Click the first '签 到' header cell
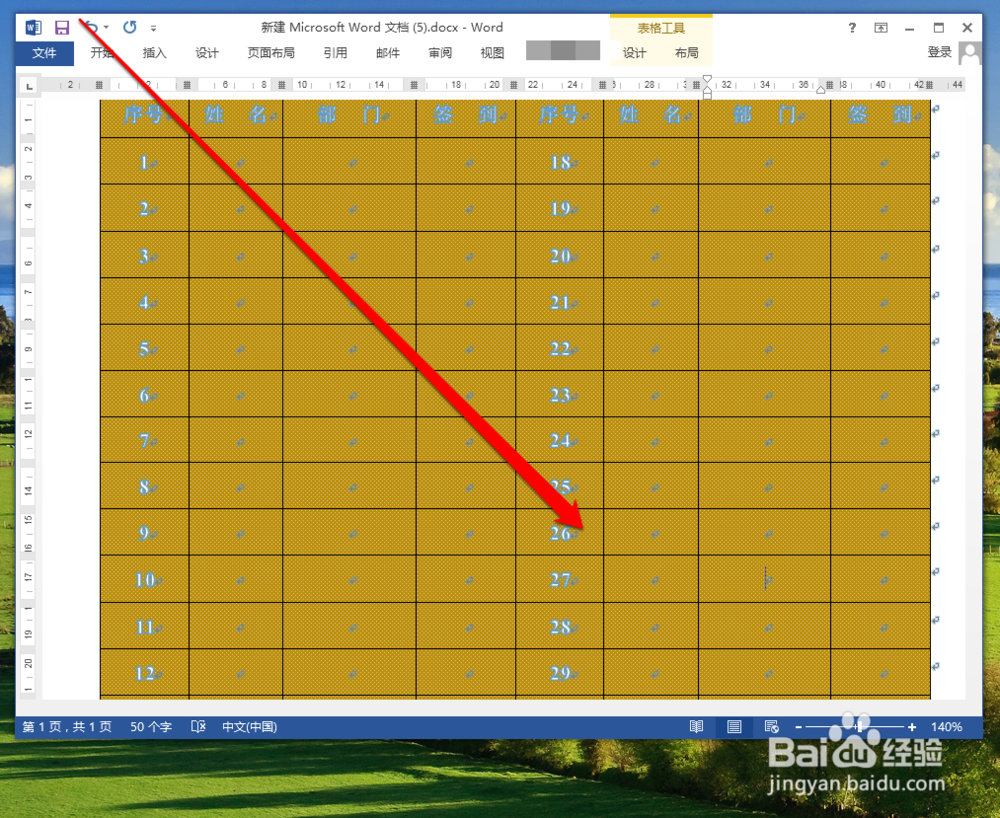 [466, 119]
